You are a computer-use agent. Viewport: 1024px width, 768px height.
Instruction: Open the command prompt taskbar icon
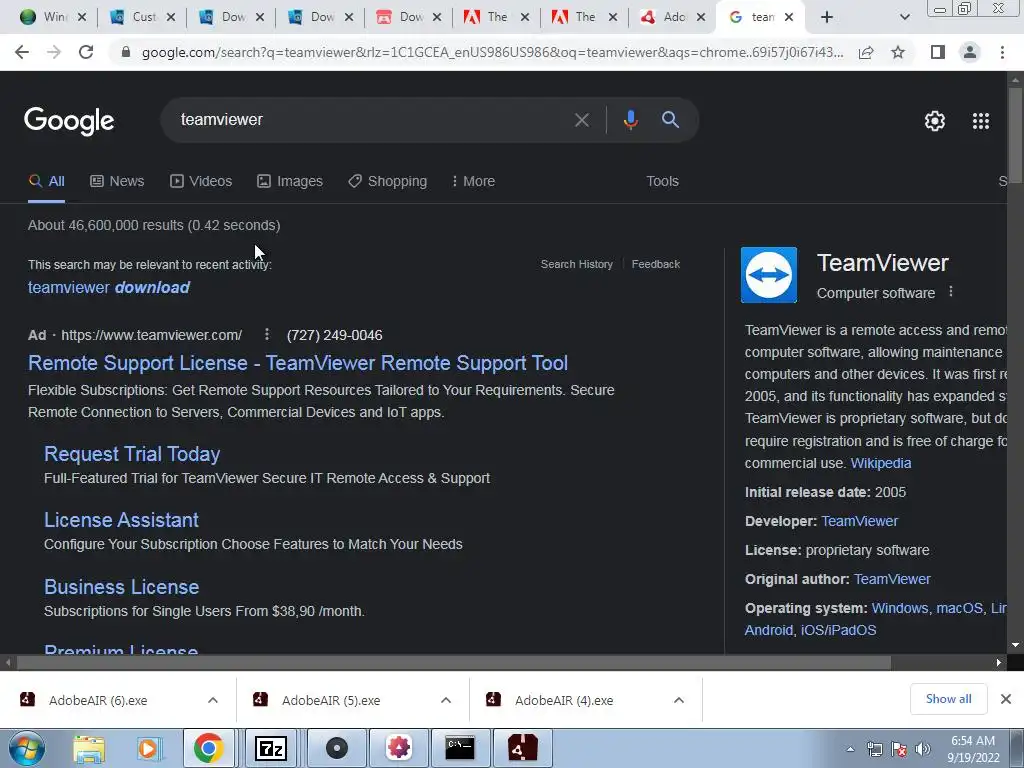point(460,748)
